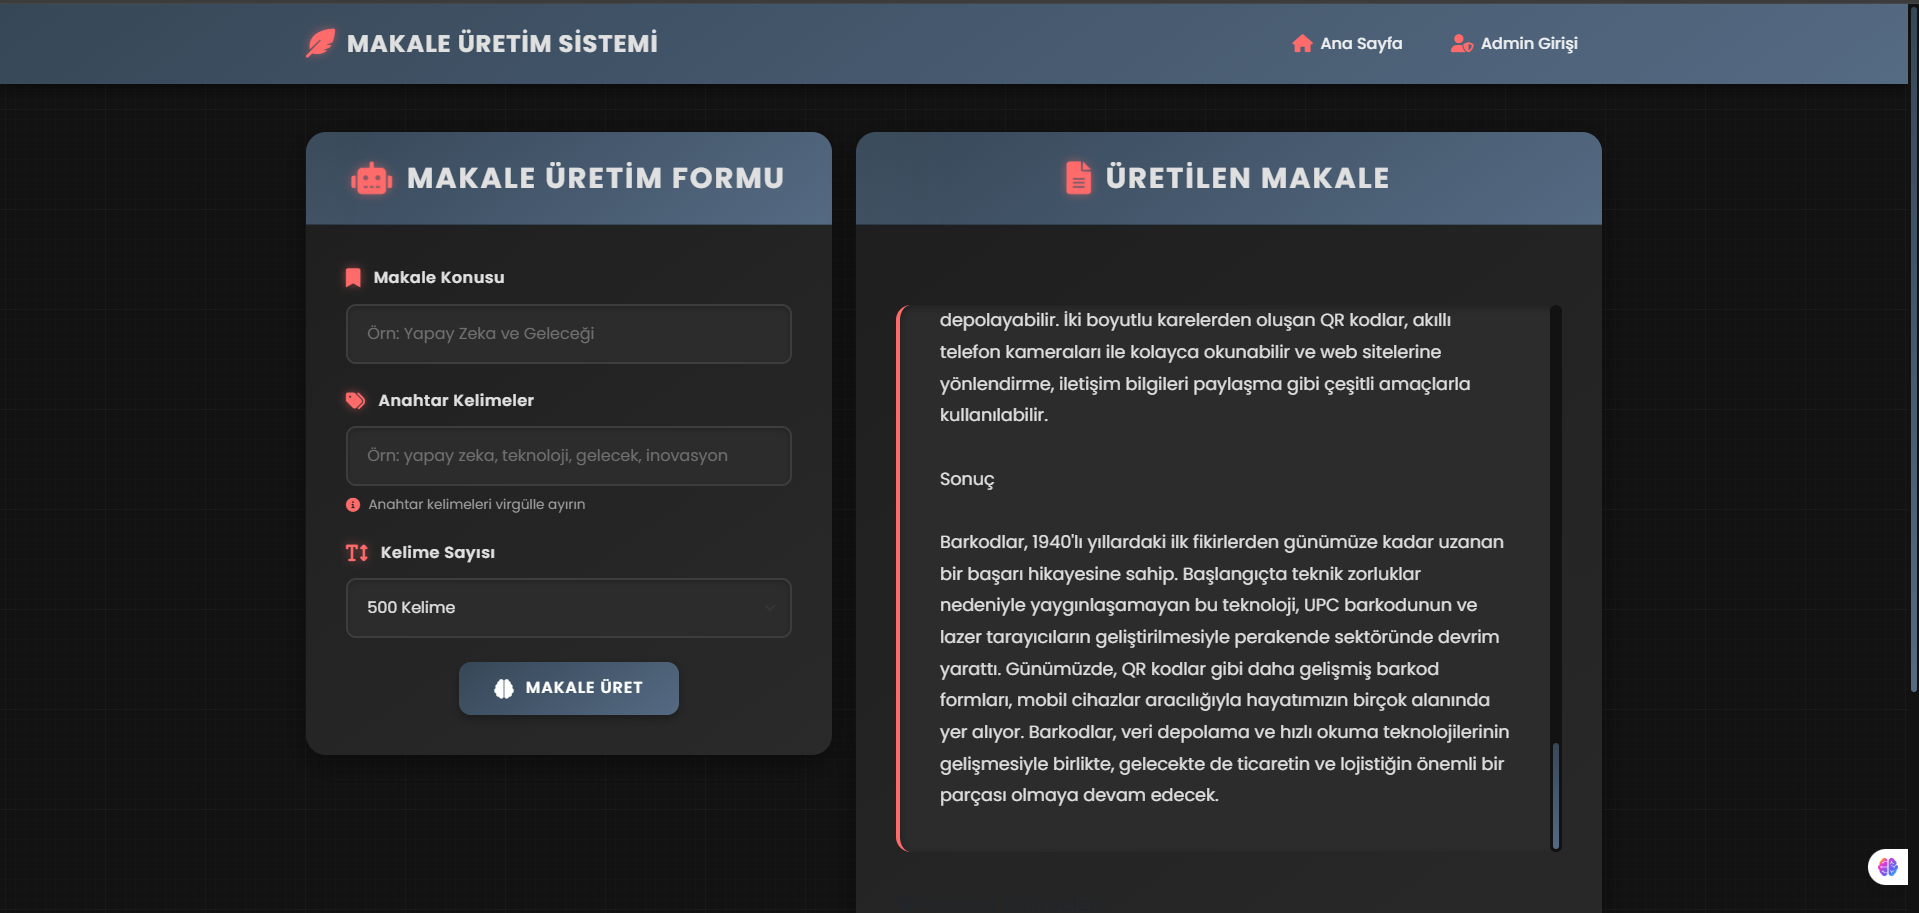The height and width of the screenshot is (913, 1919).
Task: Click the tag icon beside Anahtar Kelimeler
Action: click(355, 400)
